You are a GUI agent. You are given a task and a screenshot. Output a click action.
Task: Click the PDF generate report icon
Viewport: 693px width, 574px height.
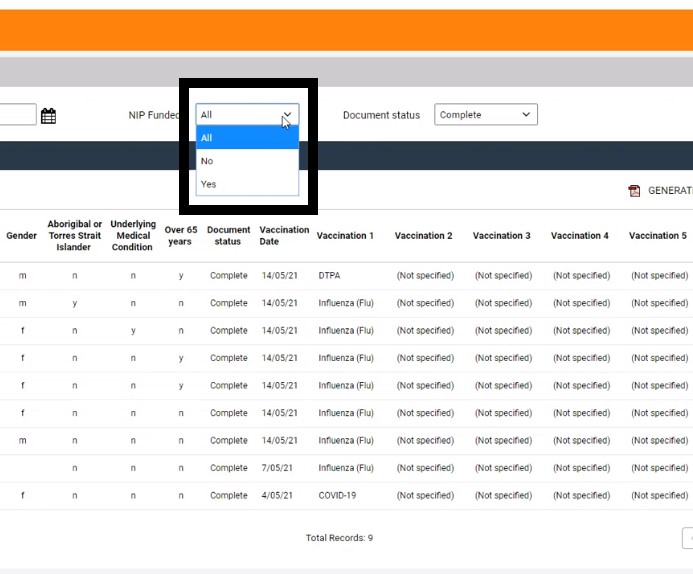click(x=634, y=190)
